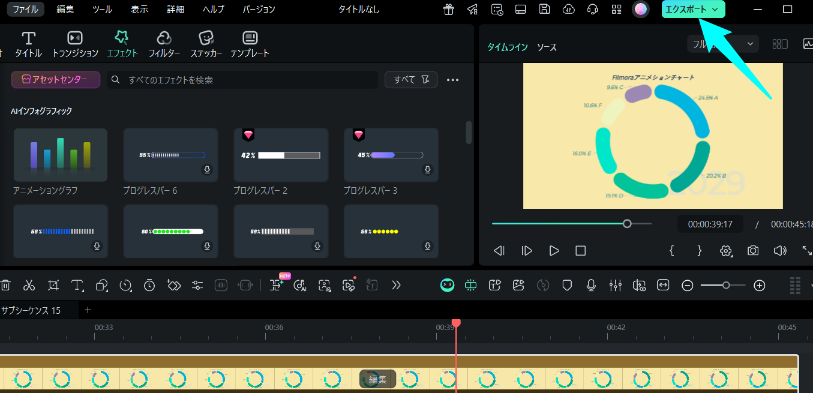Toggle the green auto-ripple timeline button
This screenshot has height=393, width=813.
coord(471,285)
